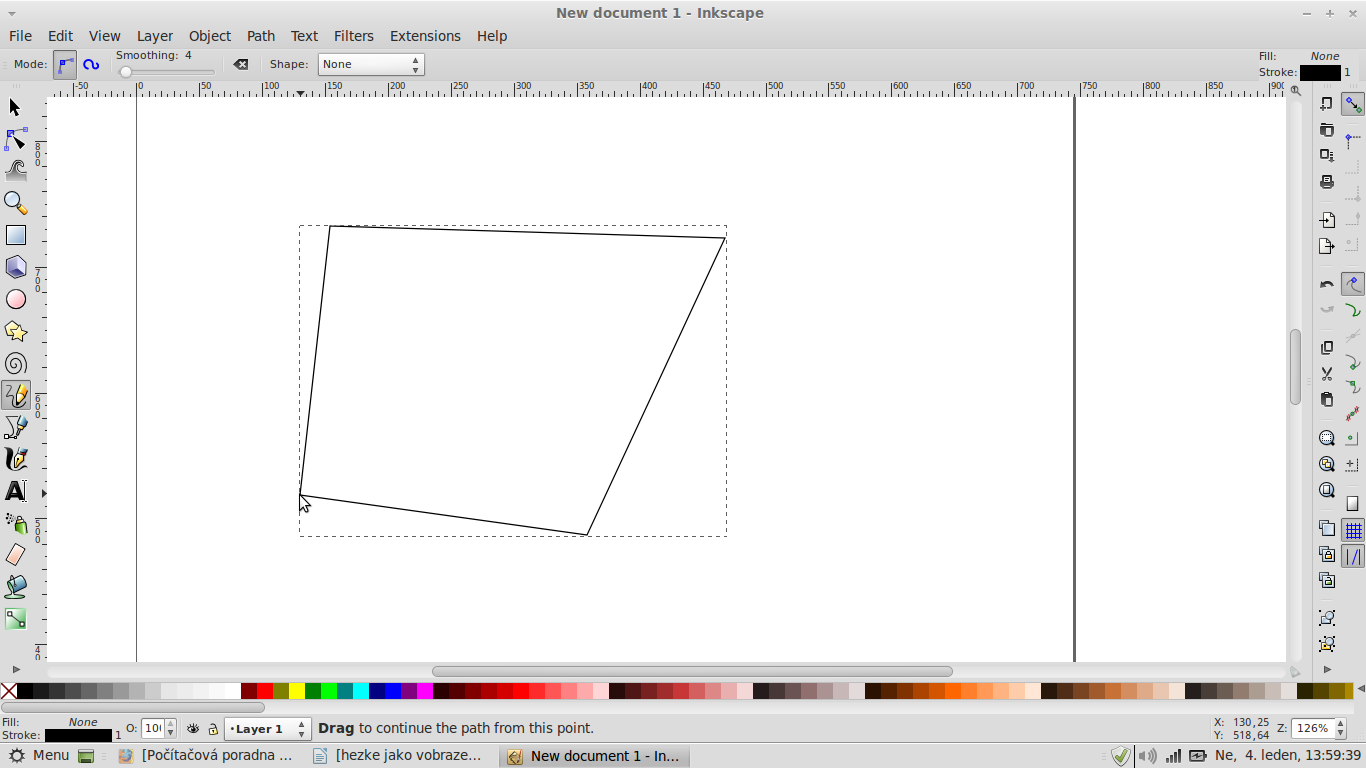Select the Selector arrow tool
Image resolution: width=1366 pixels, height=768 pixels.
(15, 107)
